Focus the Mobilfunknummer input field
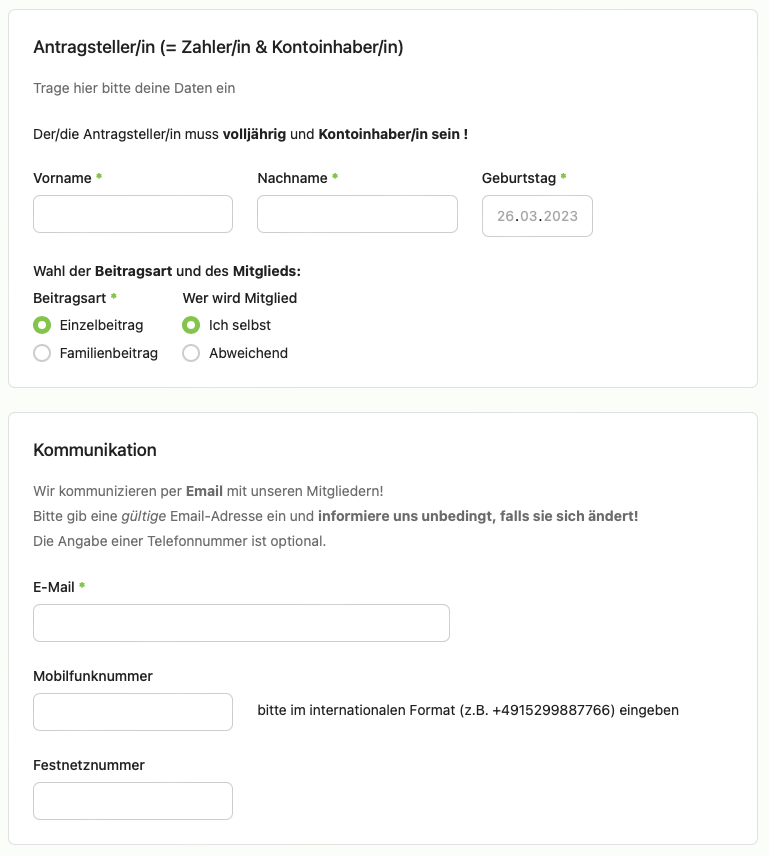The image size is (769, 856). pyautogui.click(x=133, y=712)
